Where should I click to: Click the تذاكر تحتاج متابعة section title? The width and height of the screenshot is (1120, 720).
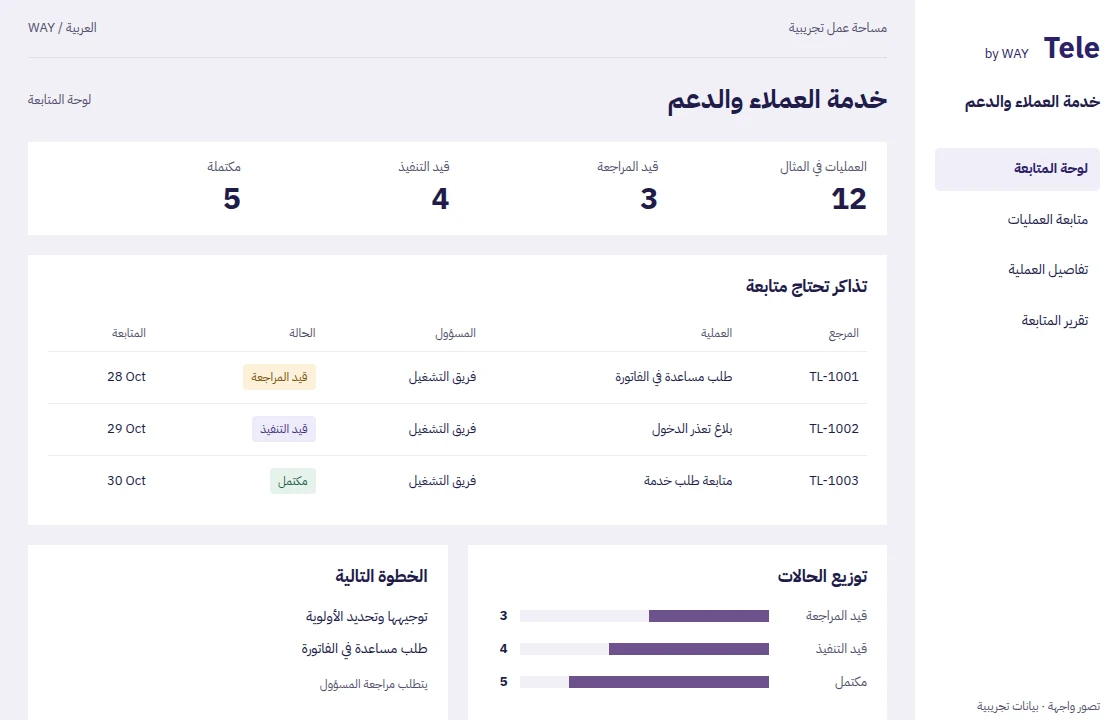coord(806,286)
